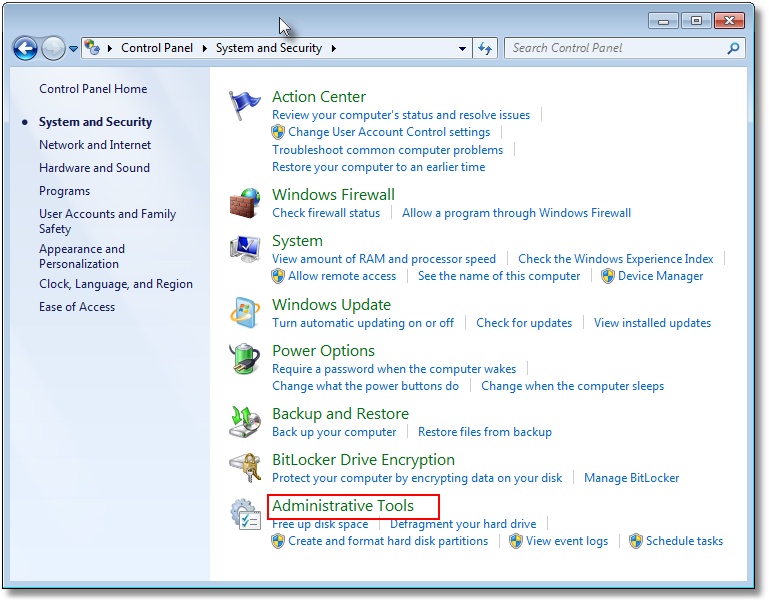The height and width of the screenshot is (603, 769).
Task: Select System and Security in sidebar
Action: tap(96, 122)
